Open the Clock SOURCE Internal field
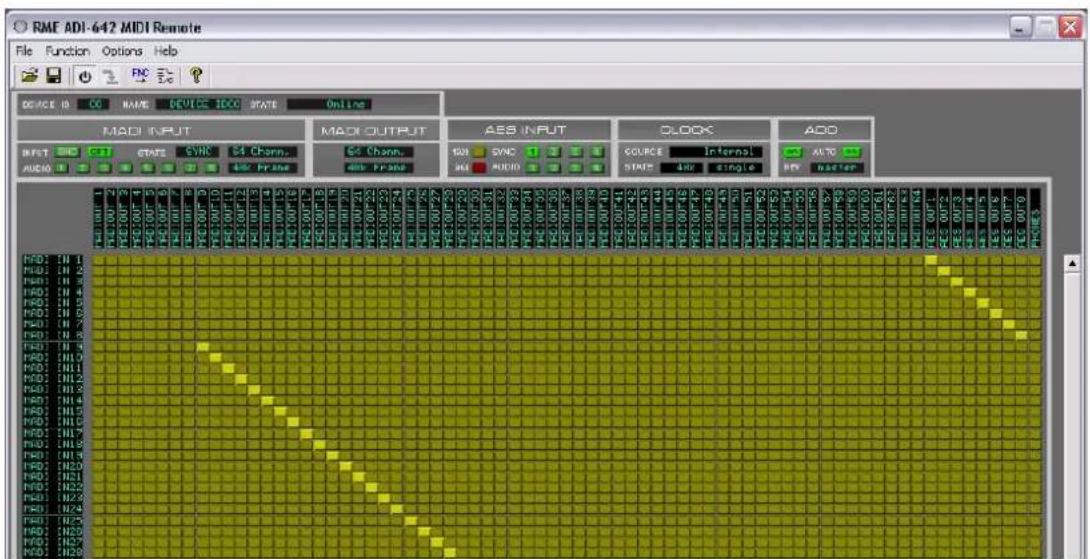1090x559 pixels. (x=716, y=152)
